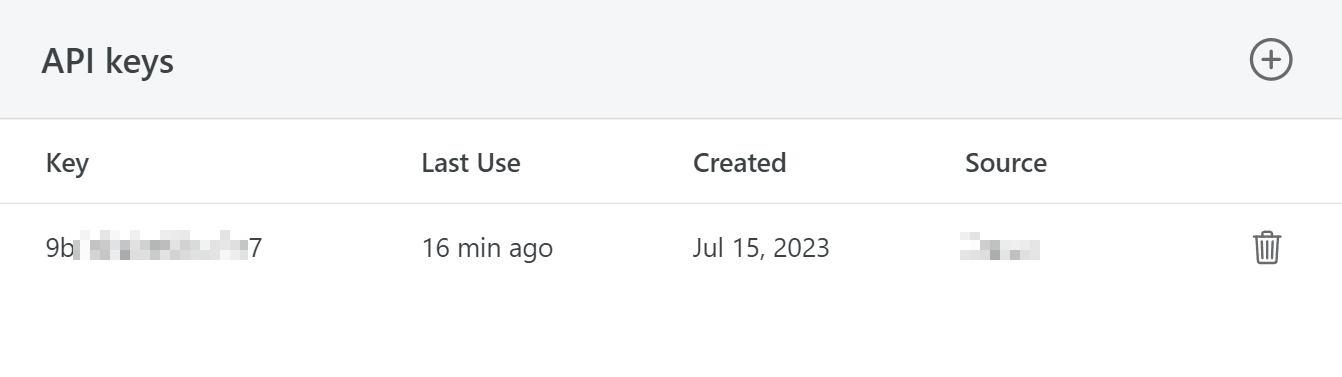Viewport: 1342px width, 377px height.
Task: Click the gray API keys header bar
Action: tap(671, 59)
